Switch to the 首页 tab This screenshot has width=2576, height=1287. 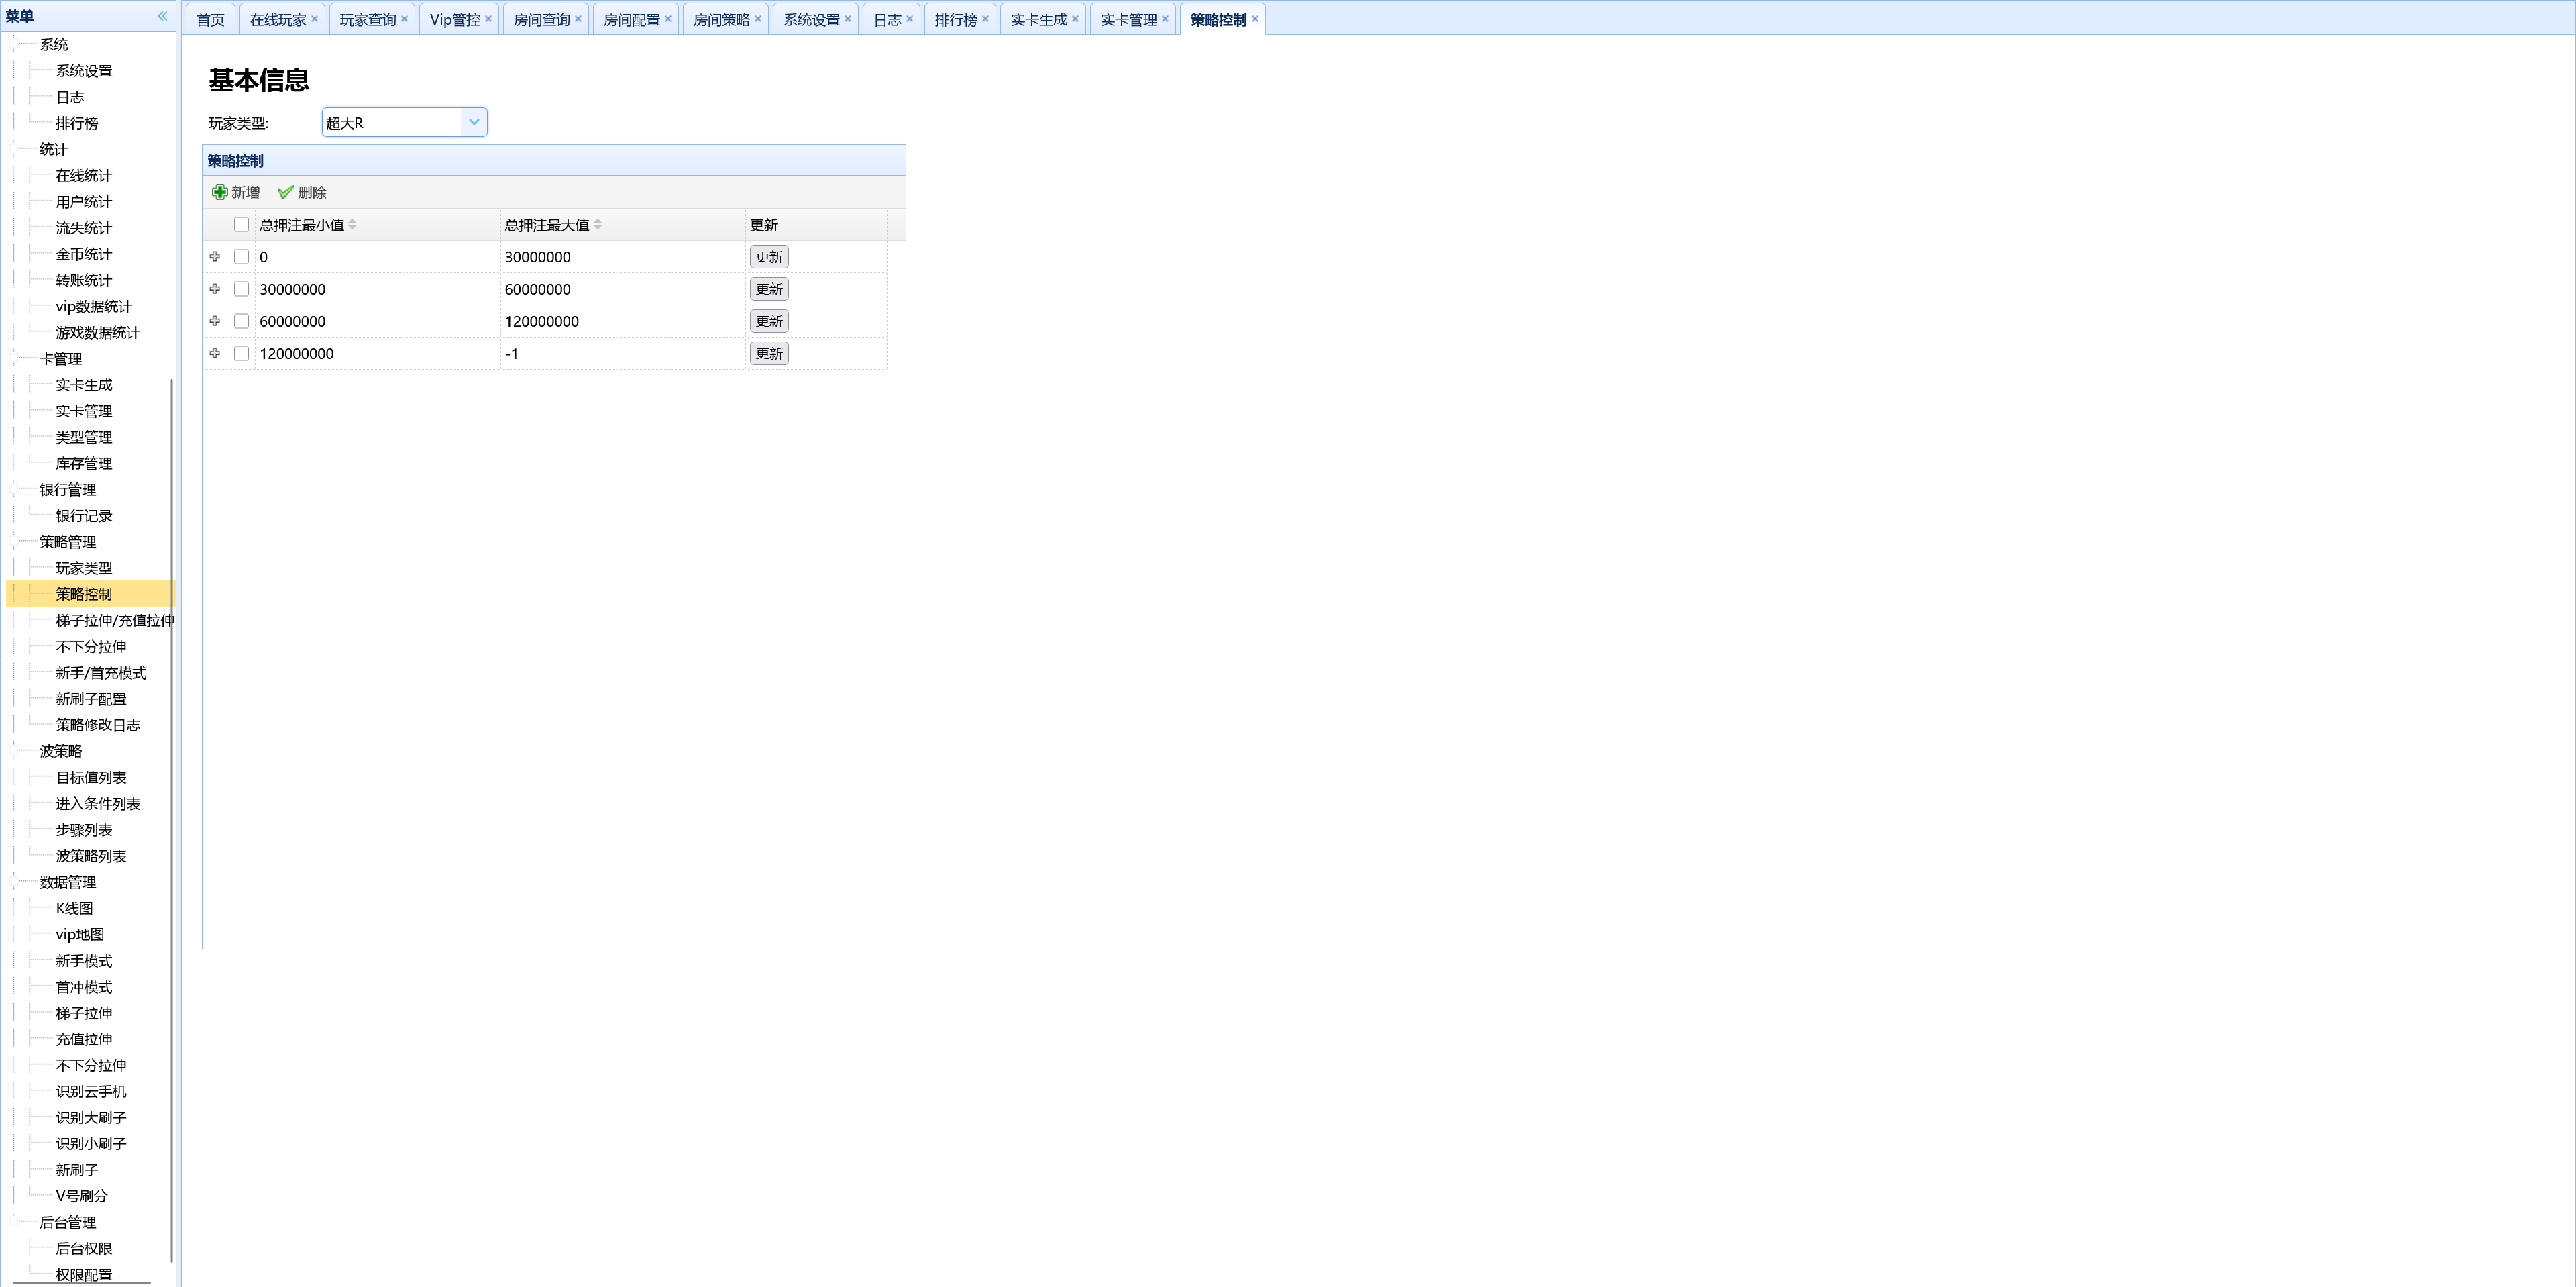pos(210,20)
